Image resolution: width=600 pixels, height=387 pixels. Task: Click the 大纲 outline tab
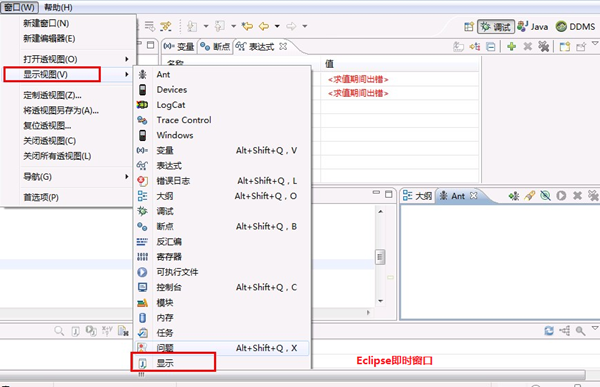tap(417, 196)
